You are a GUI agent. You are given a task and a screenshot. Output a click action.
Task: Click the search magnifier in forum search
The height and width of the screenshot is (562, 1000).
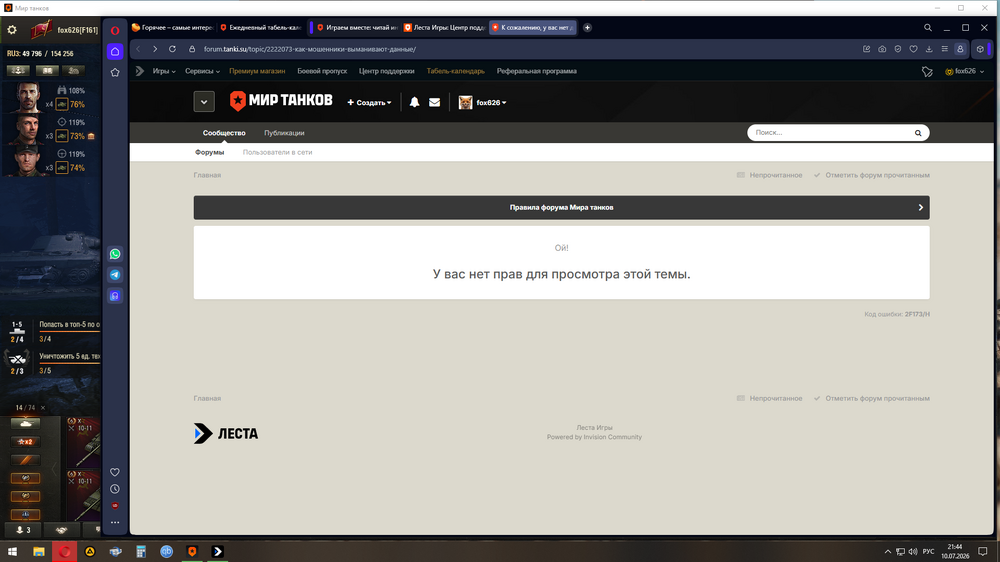tap(918, 133)
